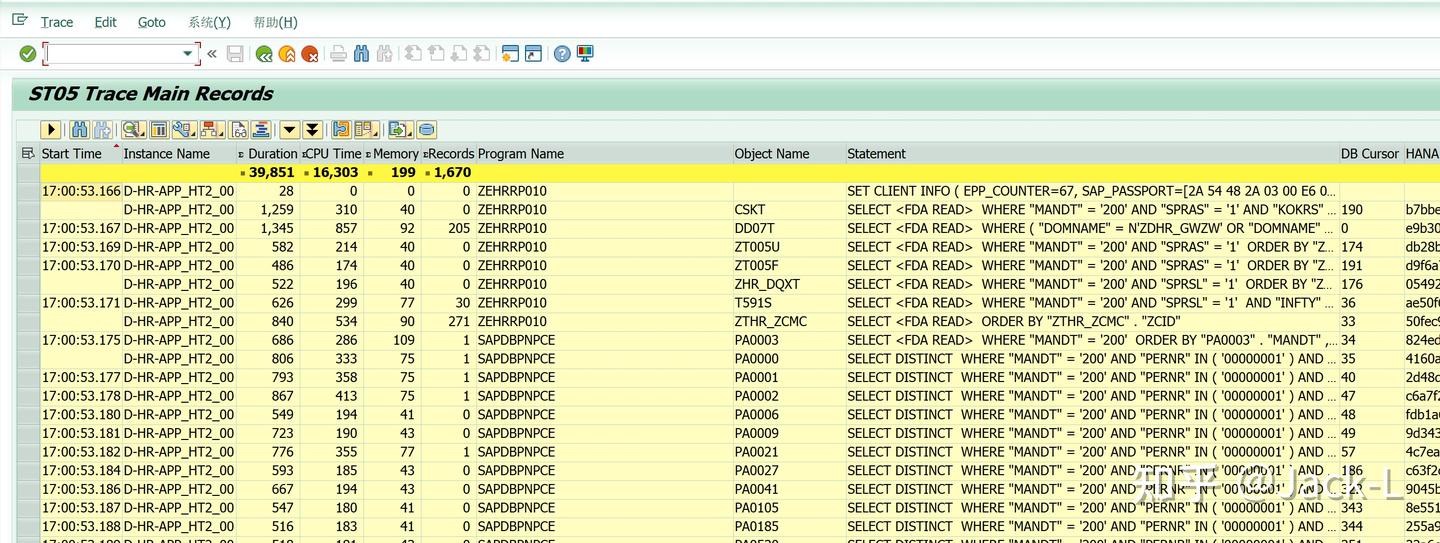
Task: Open the column layout dropdown icon
Action: pyautogui.click(x=367, y=130)
